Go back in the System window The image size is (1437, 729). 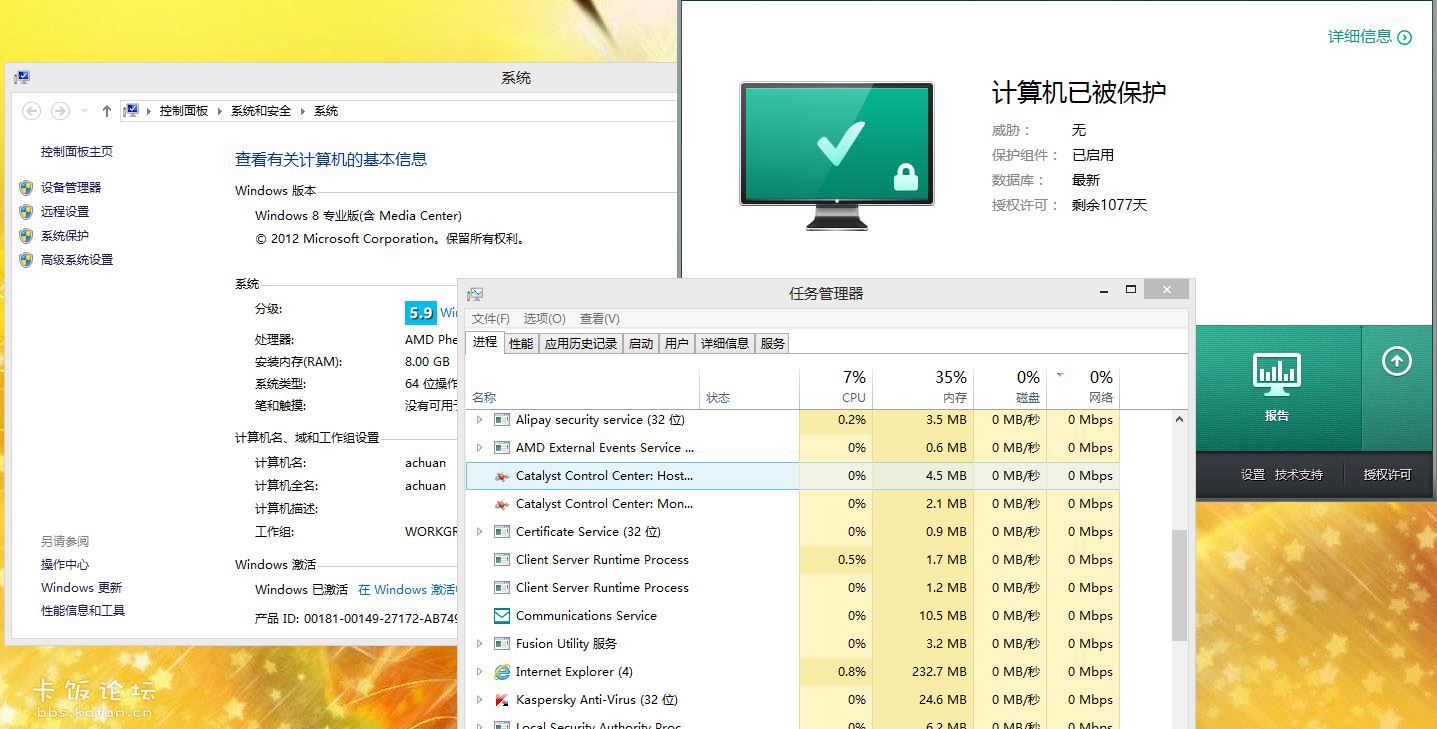(x=31, y=111)
